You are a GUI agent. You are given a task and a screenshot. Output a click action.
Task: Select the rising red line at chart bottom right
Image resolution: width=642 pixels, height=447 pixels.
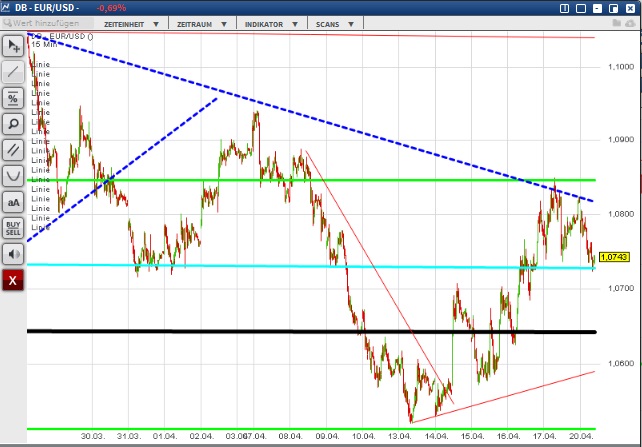[x=504, y=397]
